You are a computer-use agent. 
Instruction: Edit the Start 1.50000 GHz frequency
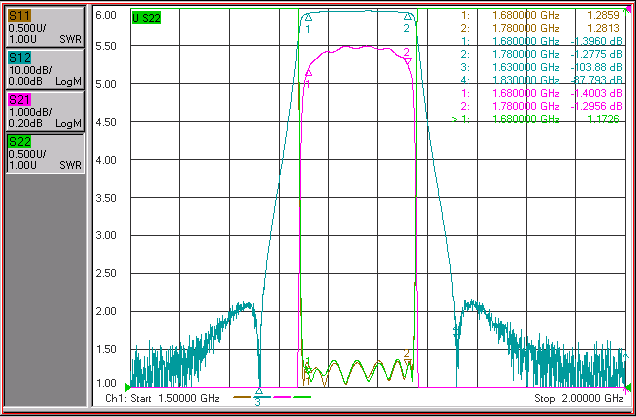pos(162,398)
